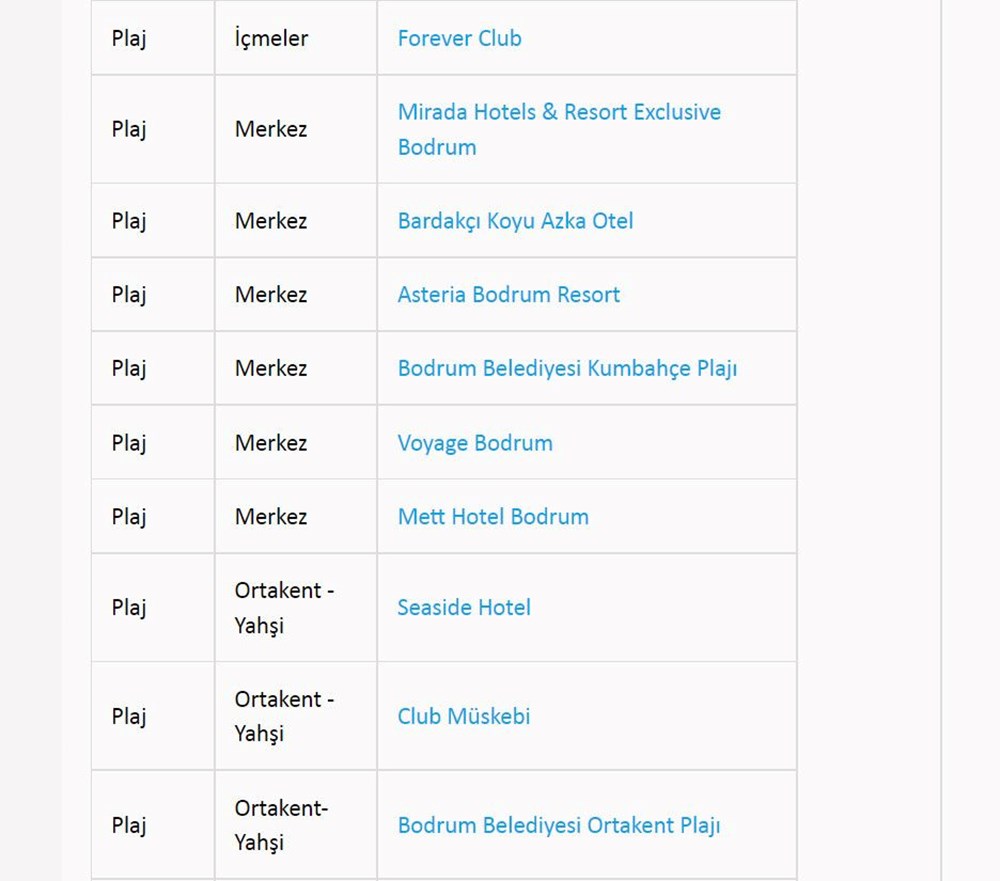The image size is (1000, 881).
Task: Click Merkez cell beside Bardakçı Koyu Azka Otel
Action: [x=270, y=221]
